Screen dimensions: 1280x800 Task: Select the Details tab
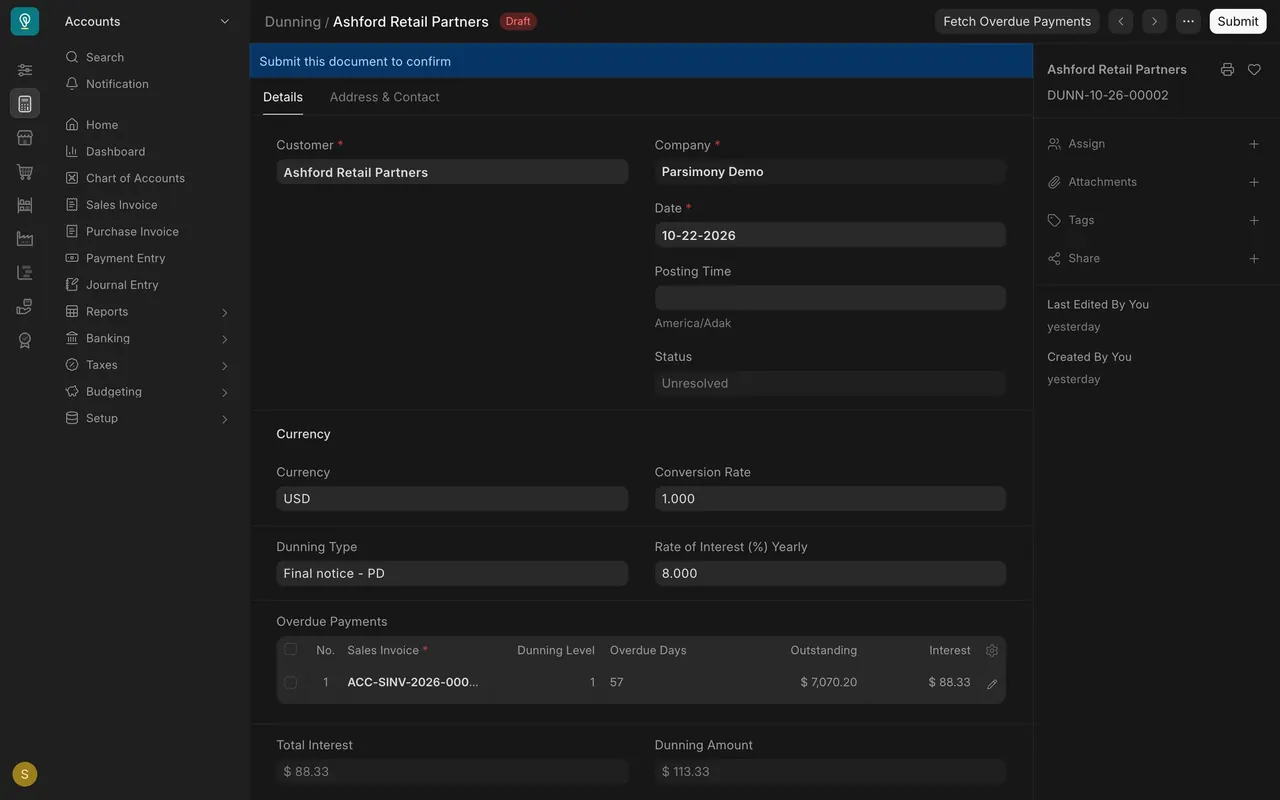pyautogui.click(x=283, y=97)
